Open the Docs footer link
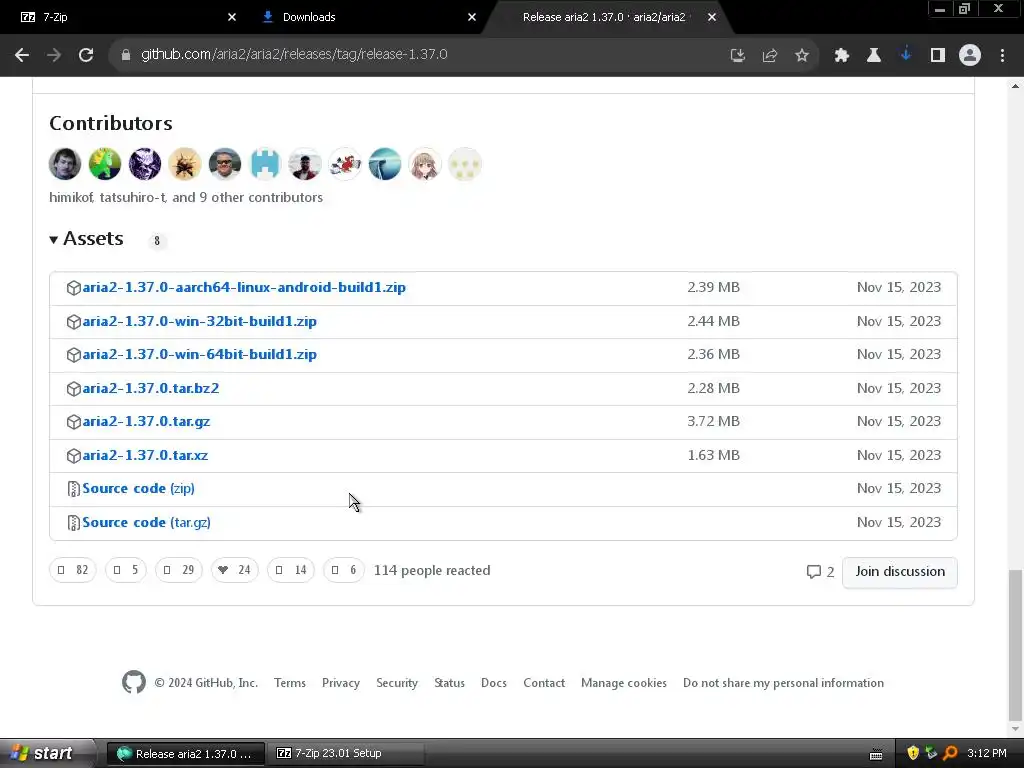The image size is (1024, 768). coord(494,683)
